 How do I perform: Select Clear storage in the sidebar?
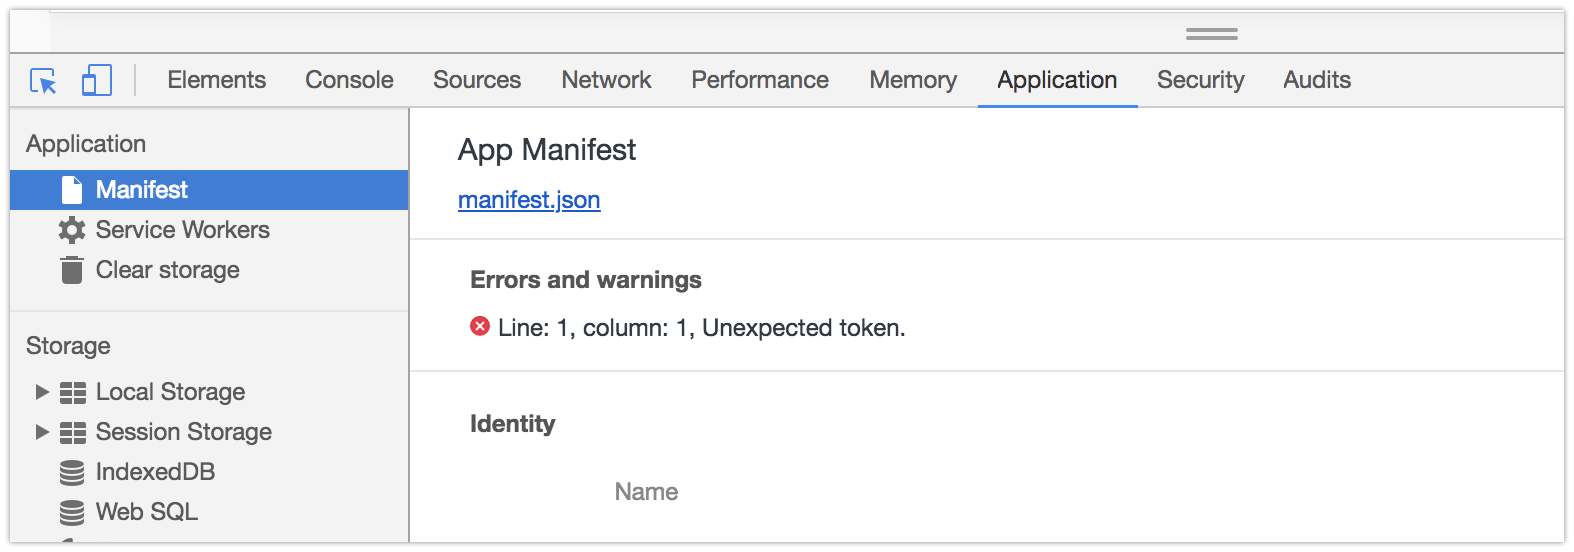point(167,270)
